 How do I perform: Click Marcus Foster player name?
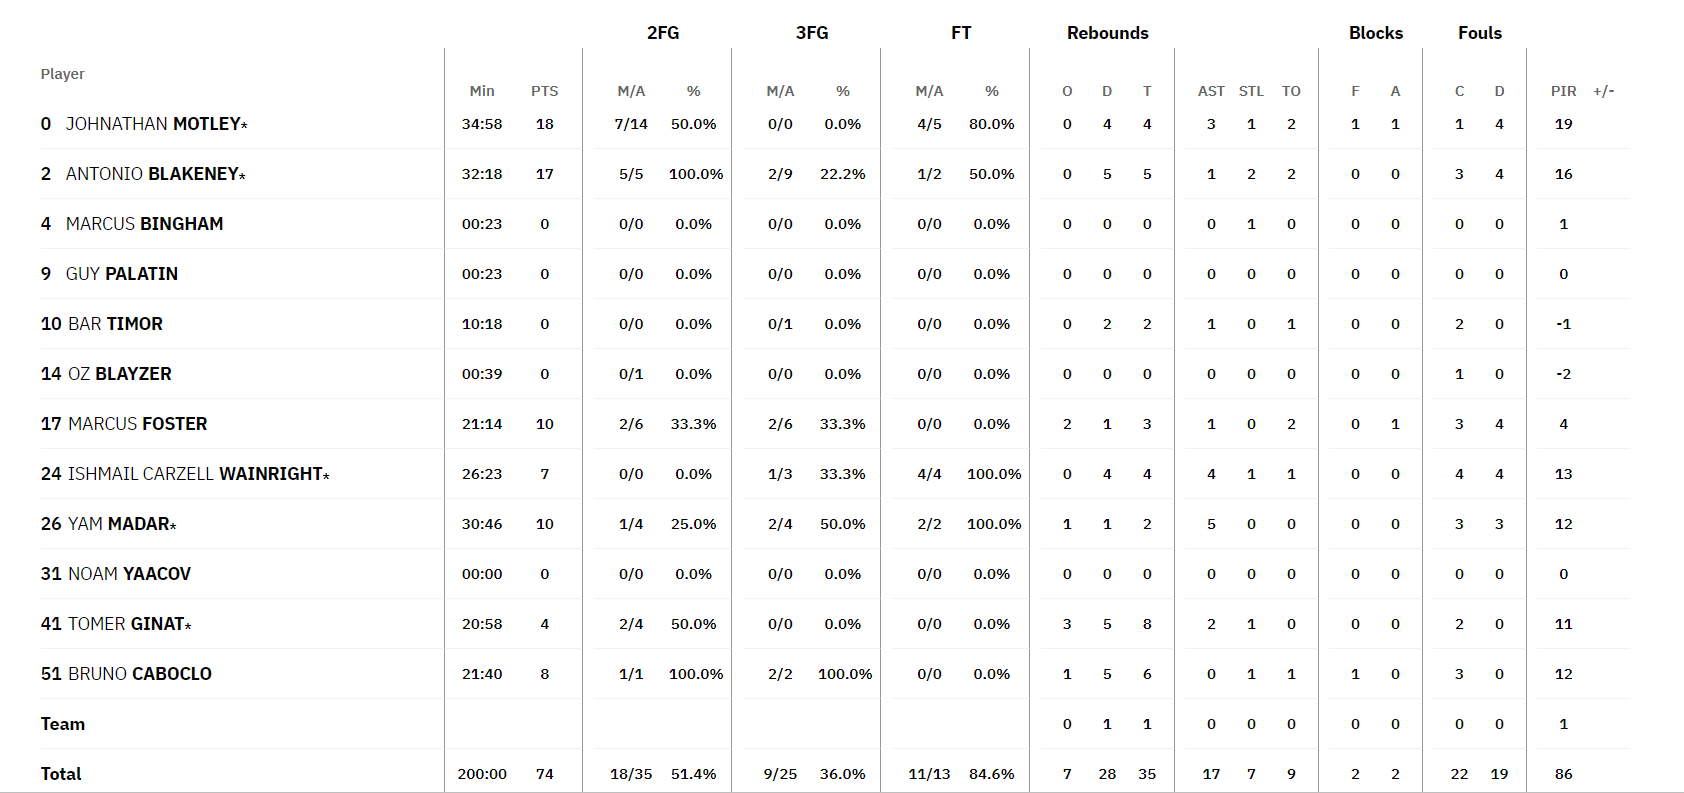click(137, 424)
